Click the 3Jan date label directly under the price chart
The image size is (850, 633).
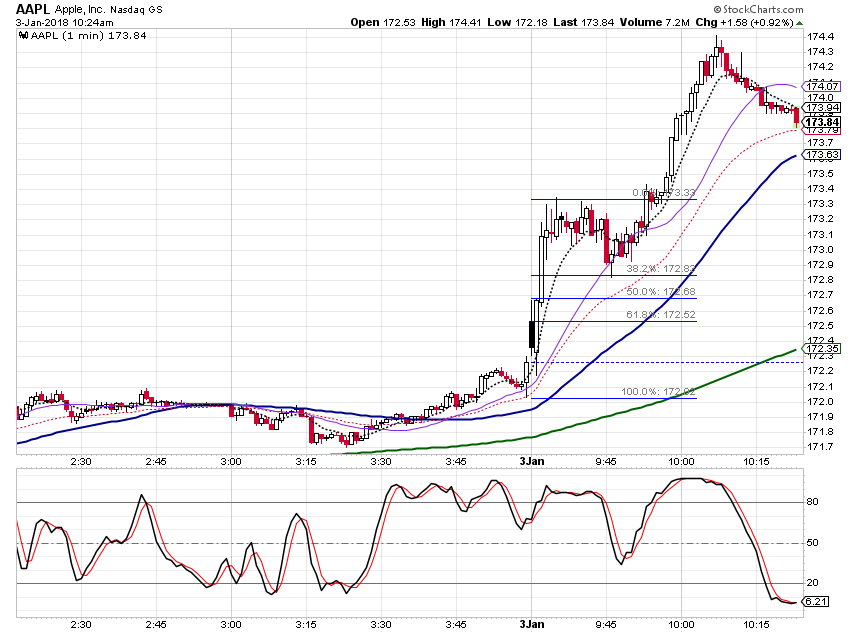pos(532,461)
